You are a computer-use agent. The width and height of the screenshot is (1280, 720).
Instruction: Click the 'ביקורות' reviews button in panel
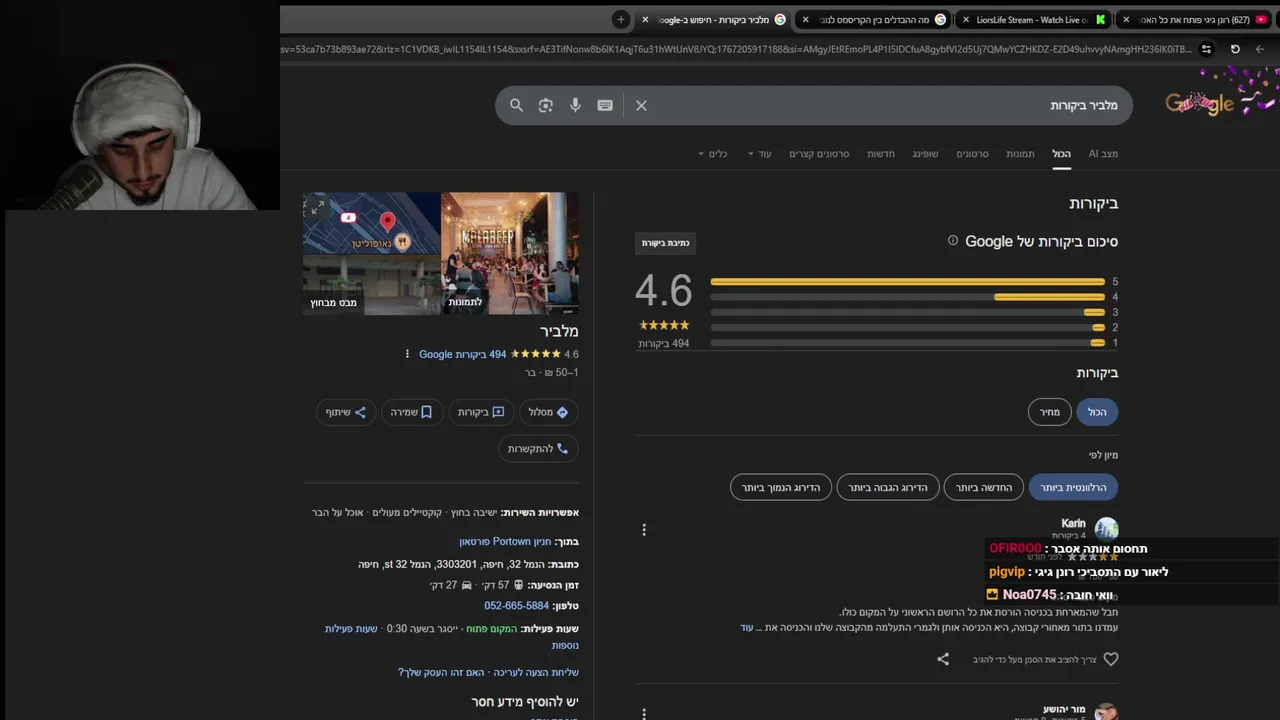pyautogui.click(x=480, y=412)
